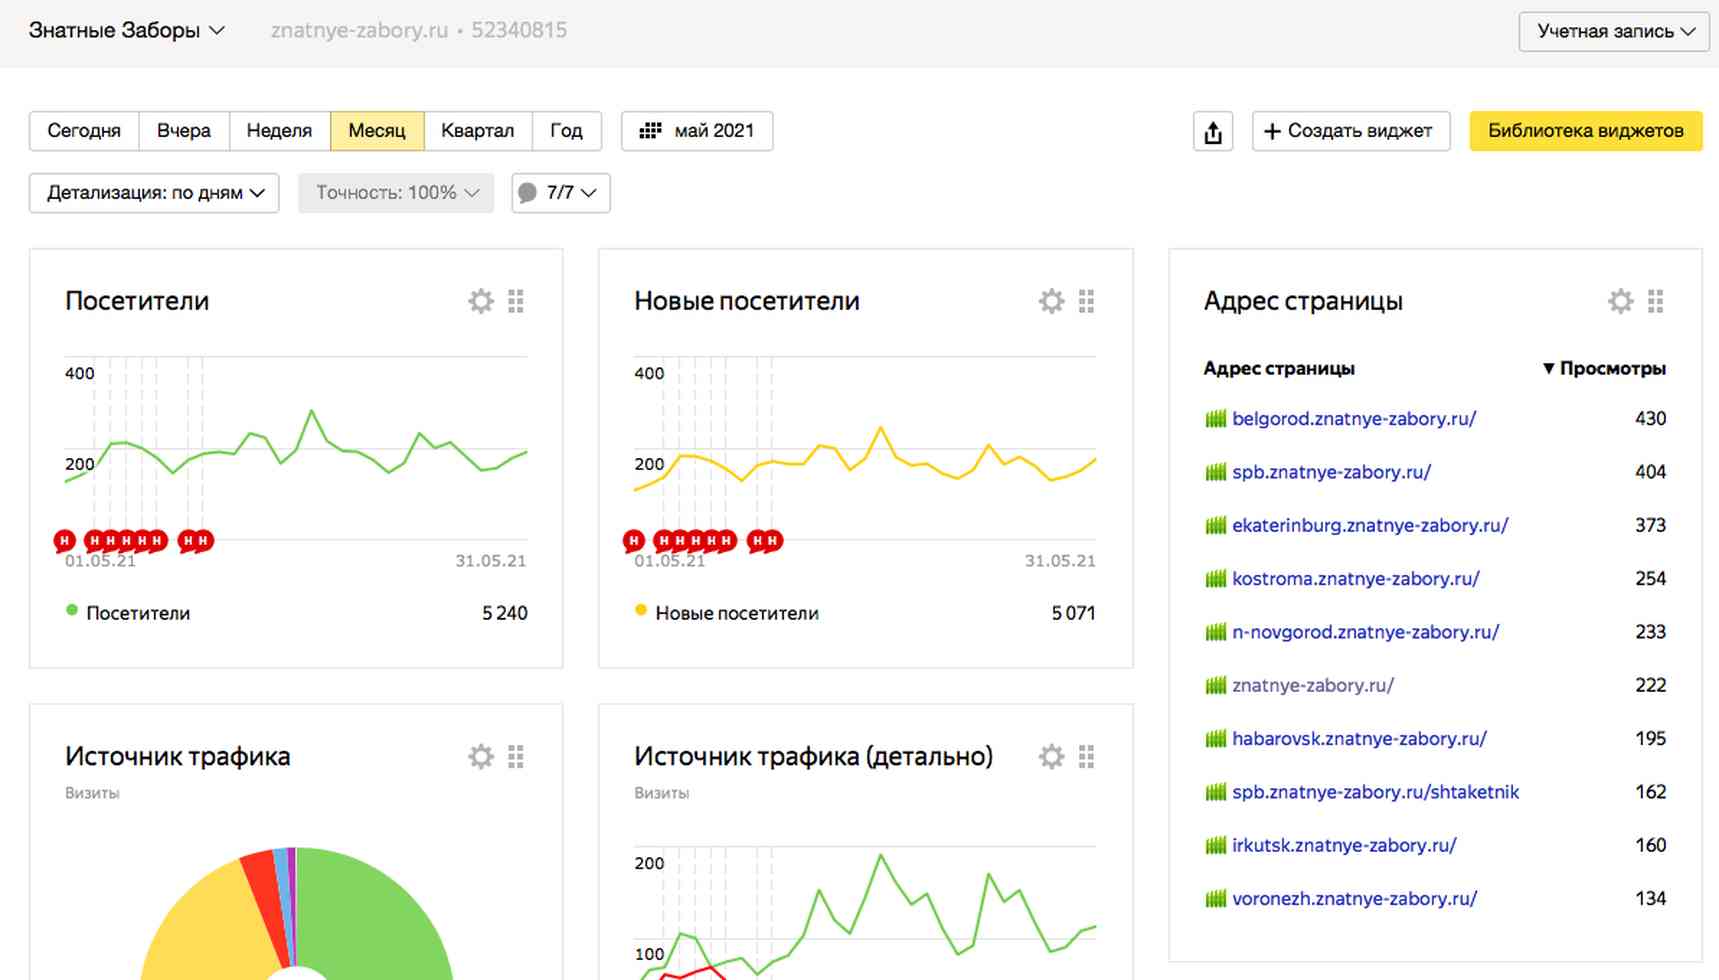Screen dimensions: 1719x980
Task: Expand the Знатные Заборы counter selector
Action: 126,31
